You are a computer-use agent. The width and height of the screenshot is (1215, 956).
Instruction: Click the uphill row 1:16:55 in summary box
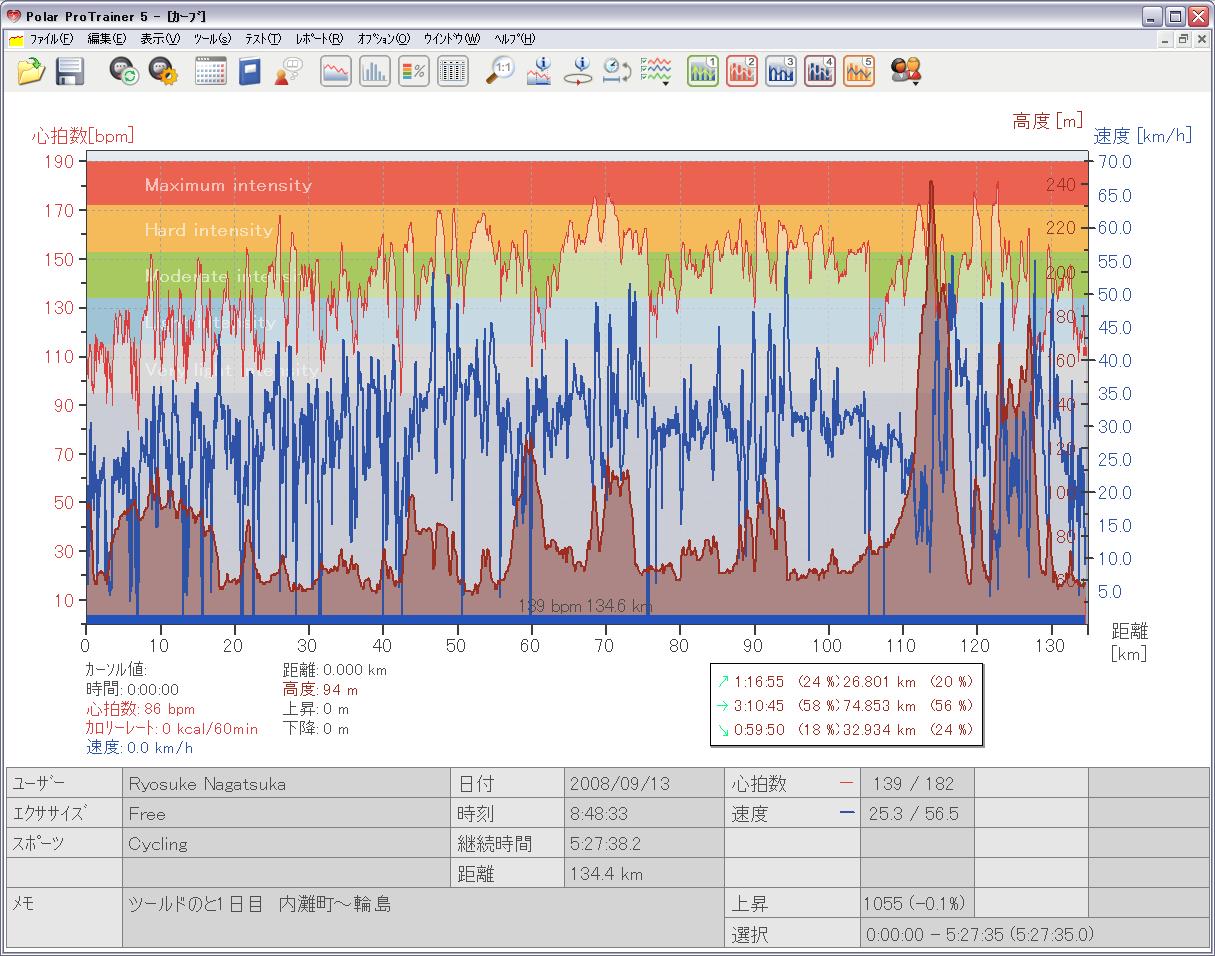pos(845,681)
